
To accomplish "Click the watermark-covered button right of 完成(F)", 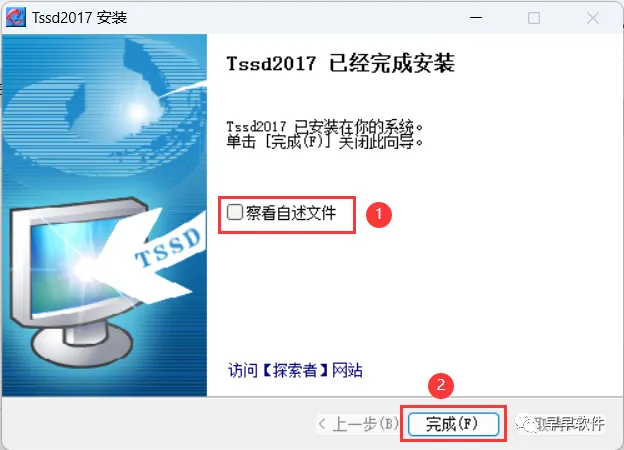I will coord(560,424).
